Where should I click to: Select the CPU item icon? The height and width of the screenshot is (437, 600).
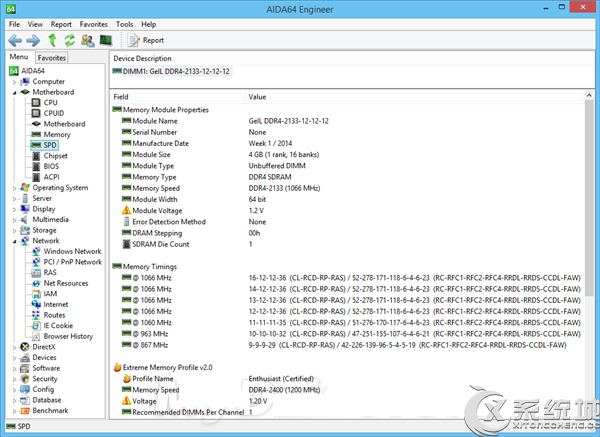coord(36,103)
